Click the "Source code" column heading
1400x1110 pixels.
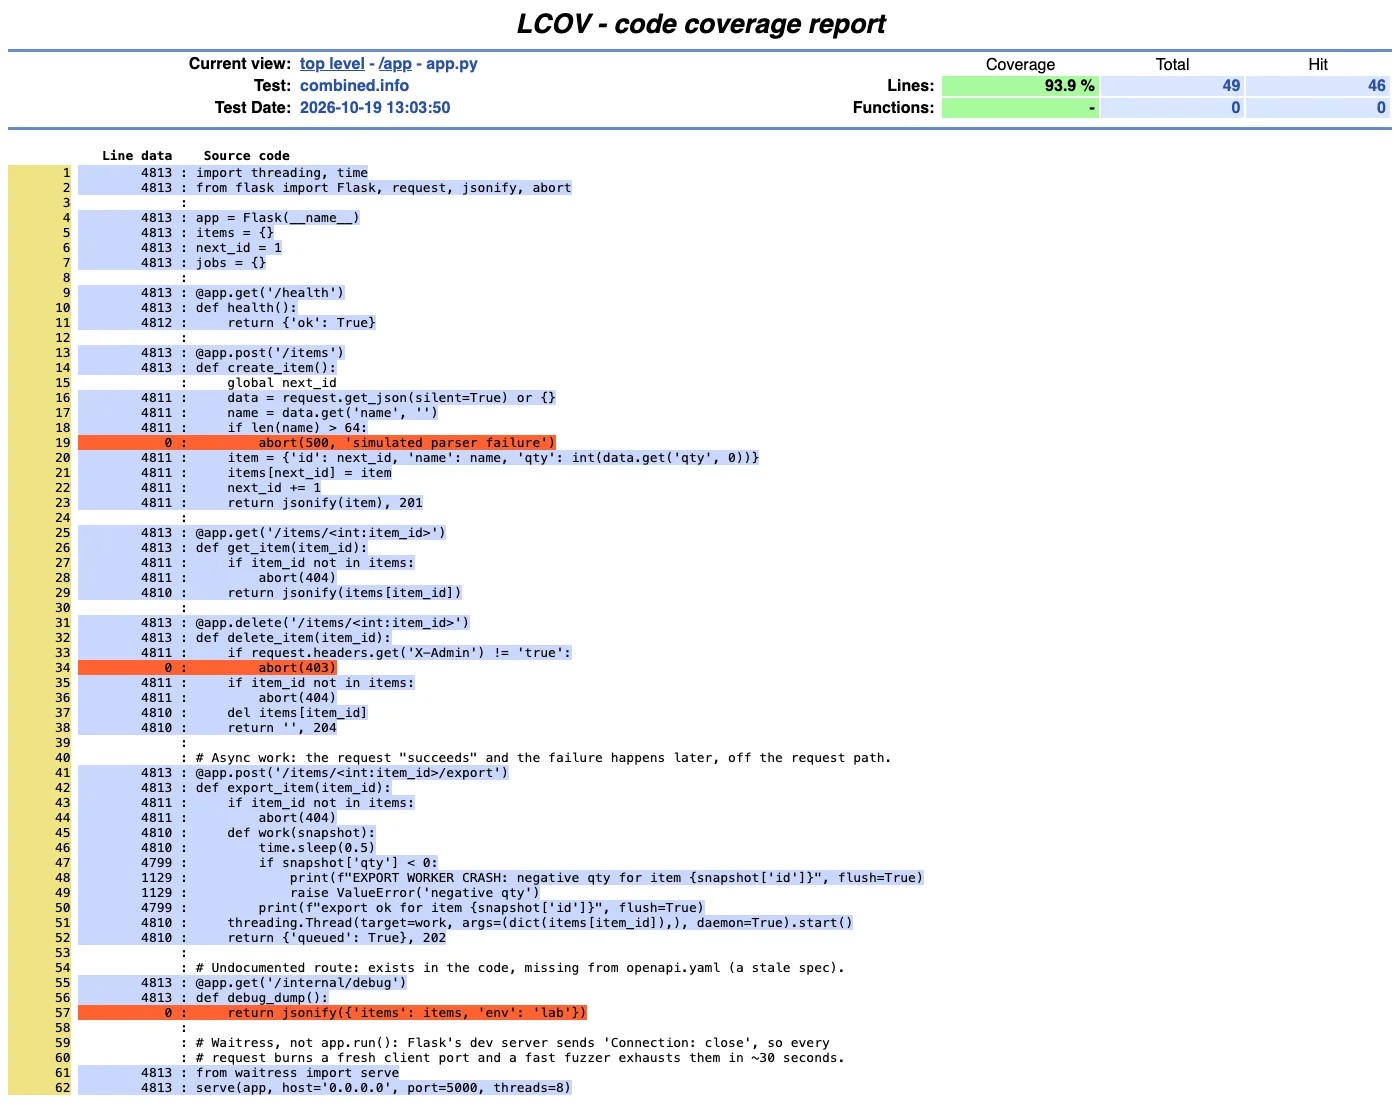[x=246, y=156]
